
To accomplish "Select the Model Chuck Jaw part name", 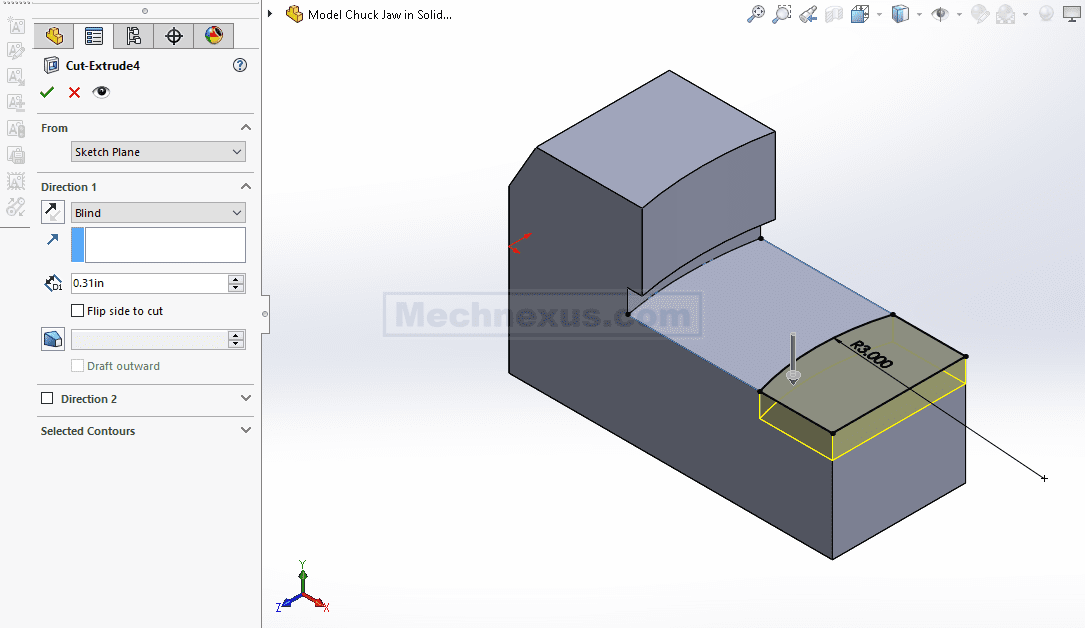I will [380, 15].
